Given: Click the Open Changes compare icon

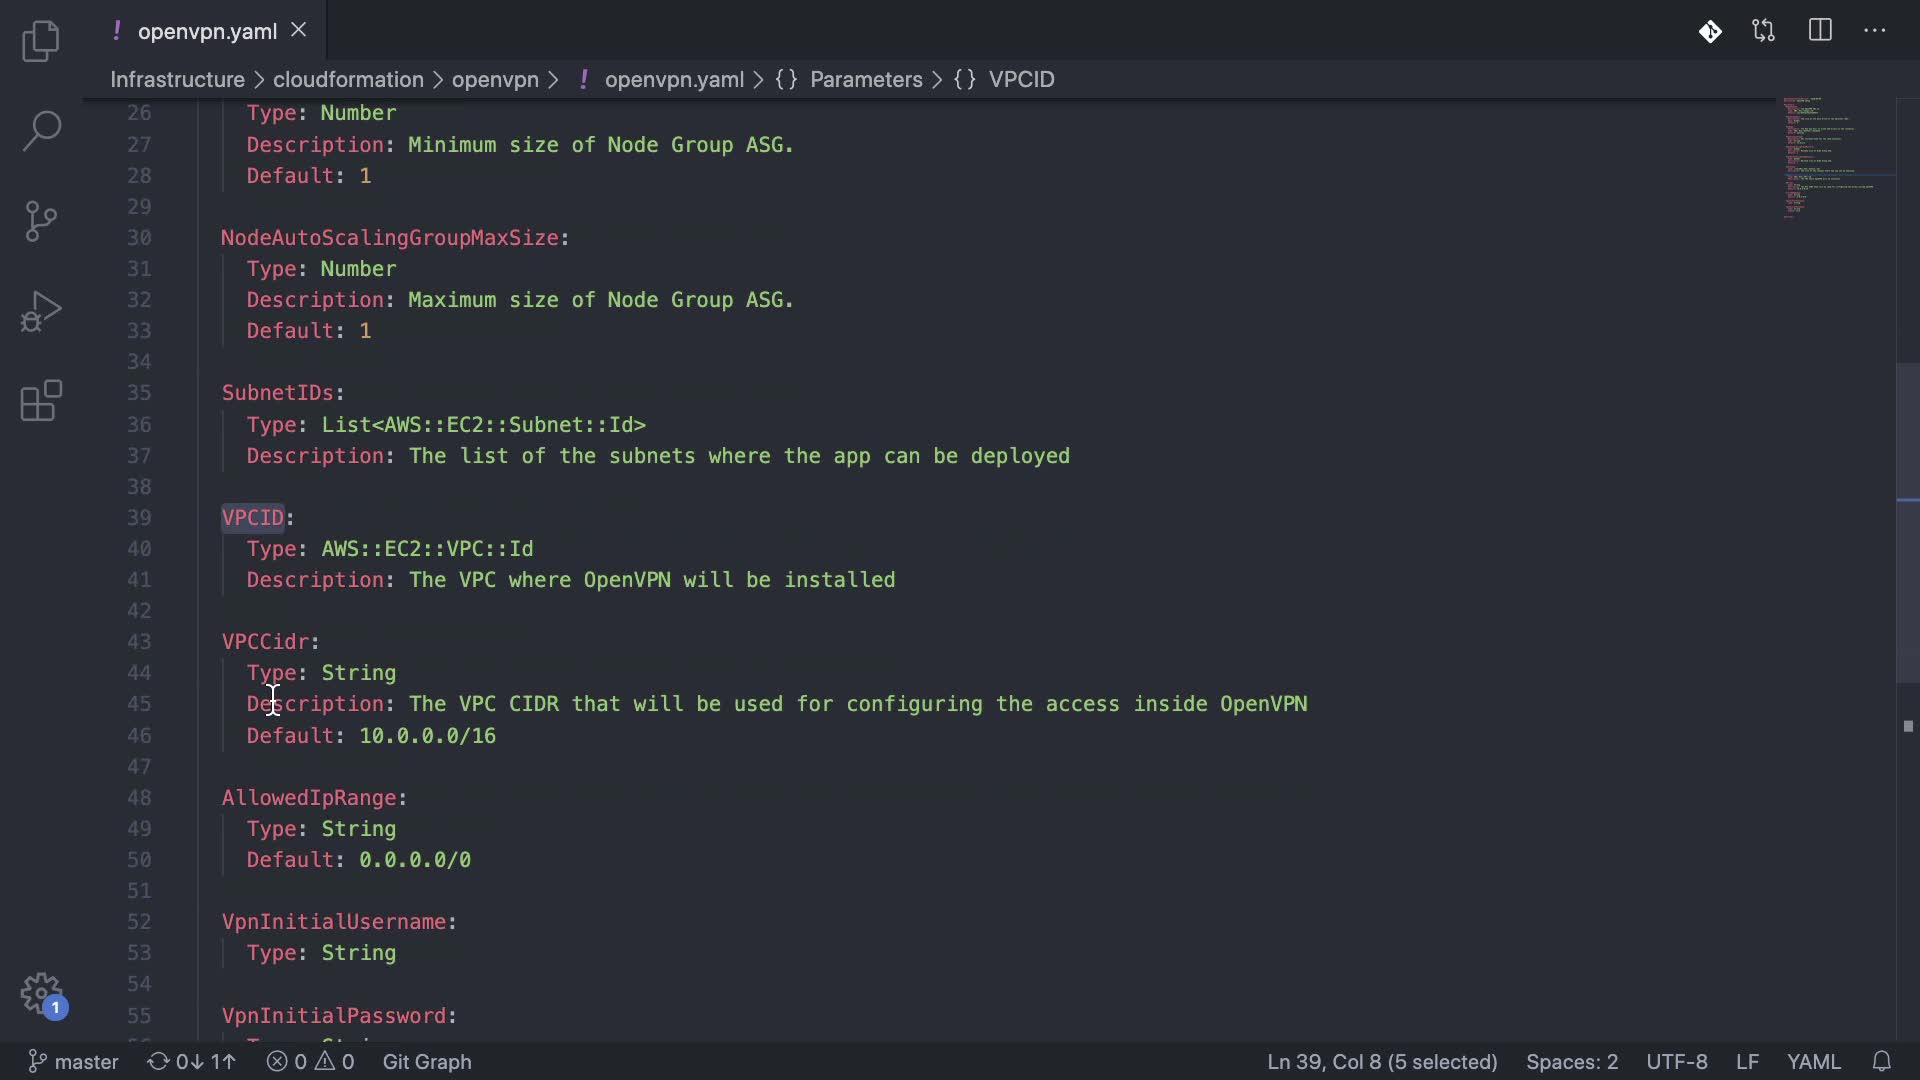Looking at the screenshot, I should point(1764,31).
